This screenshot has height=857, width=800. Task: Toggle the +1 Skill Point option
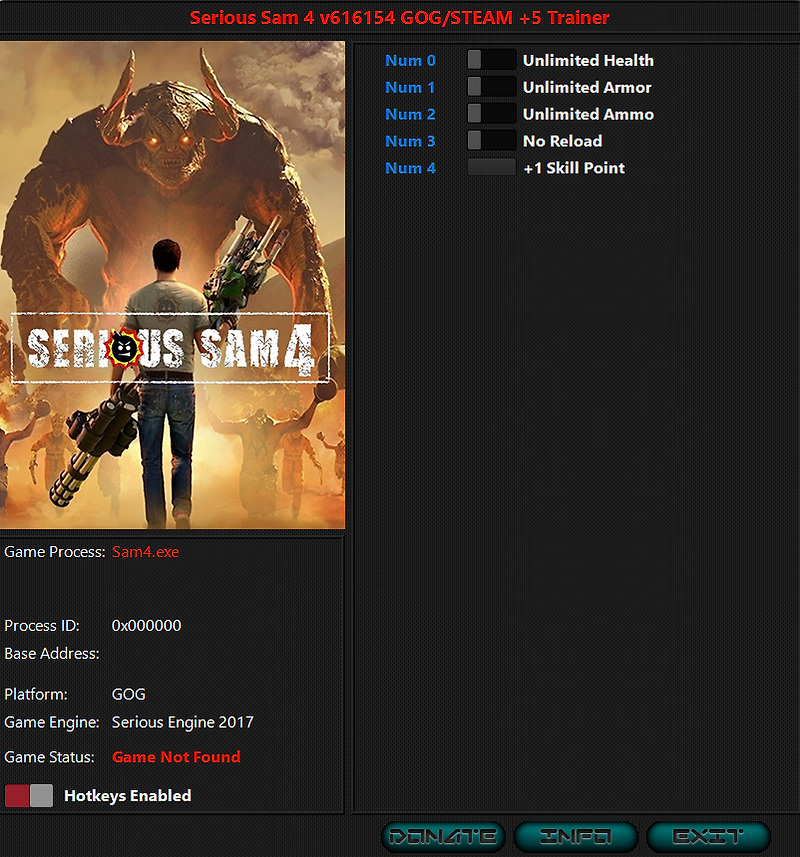click(491, 167)
